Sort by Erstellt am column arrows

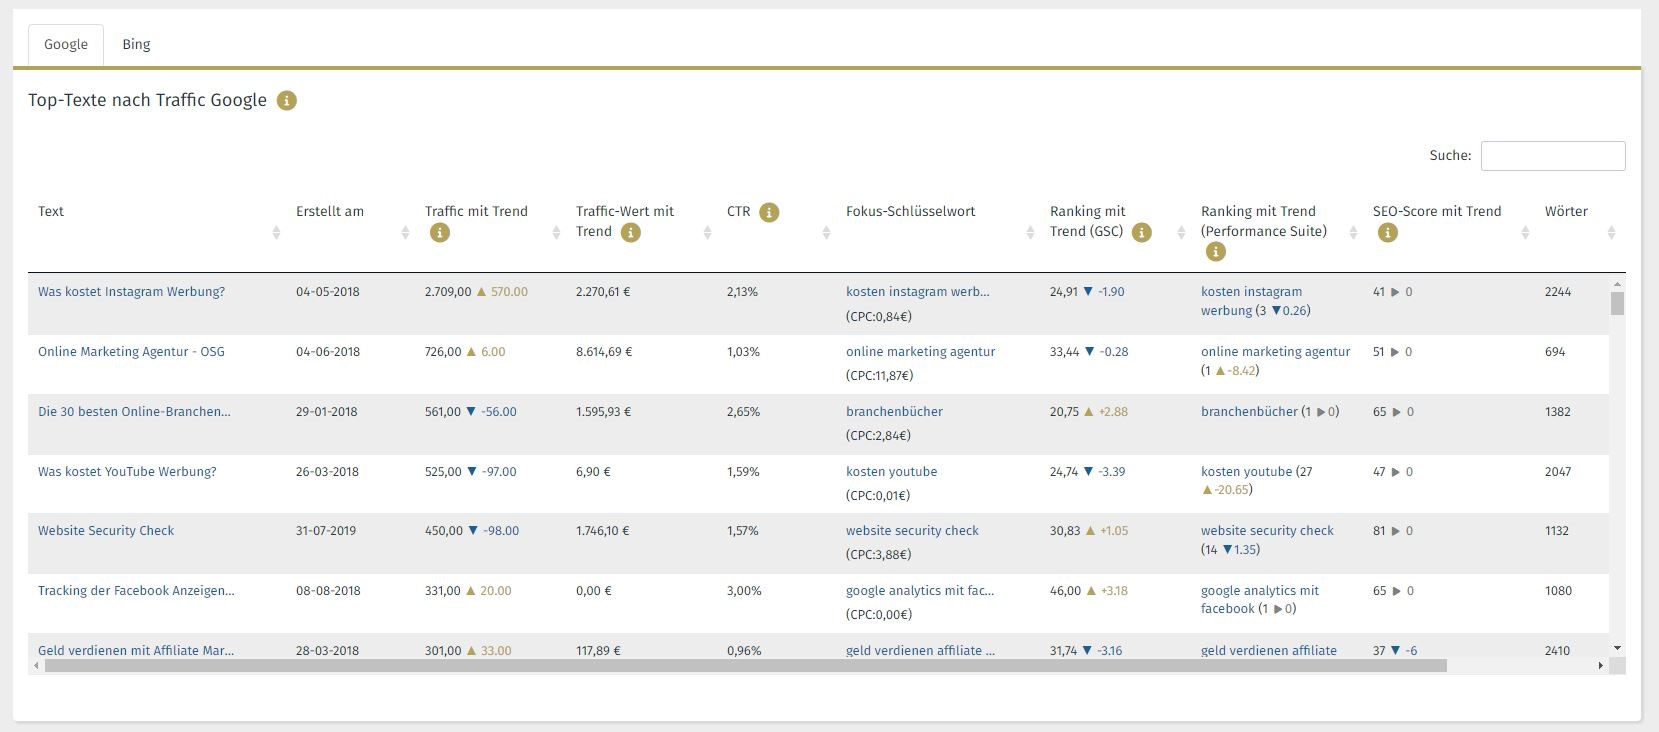pyautogui.click(x=405, y=233)
